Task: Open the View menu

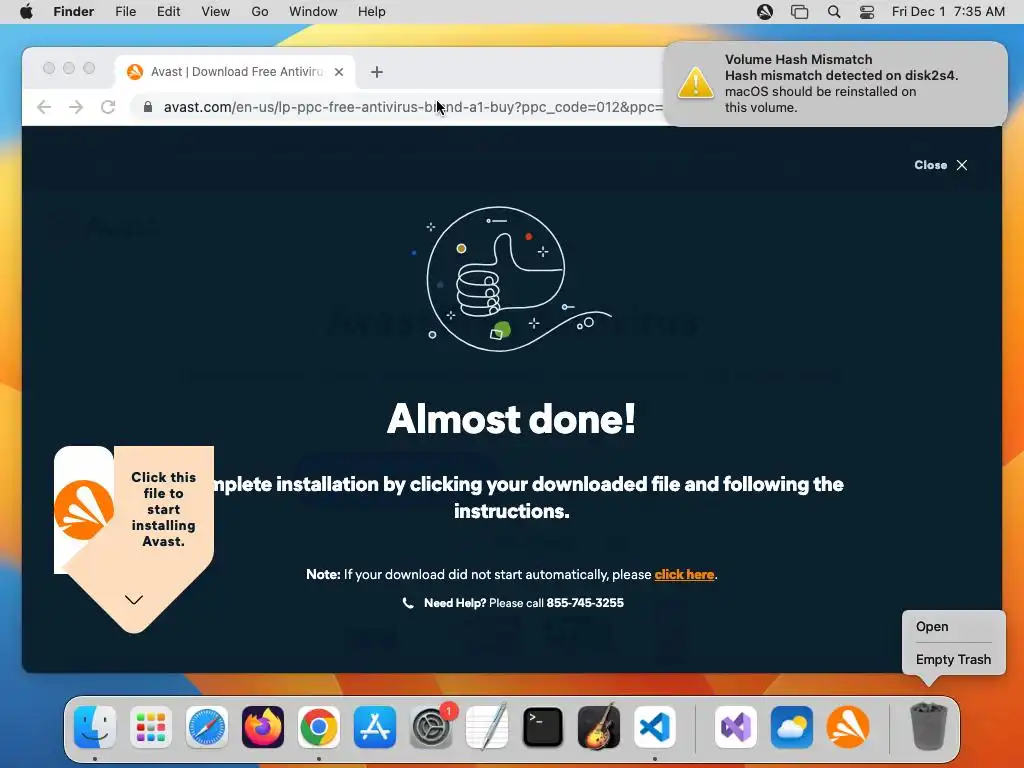Action: (x=216, y=12)
